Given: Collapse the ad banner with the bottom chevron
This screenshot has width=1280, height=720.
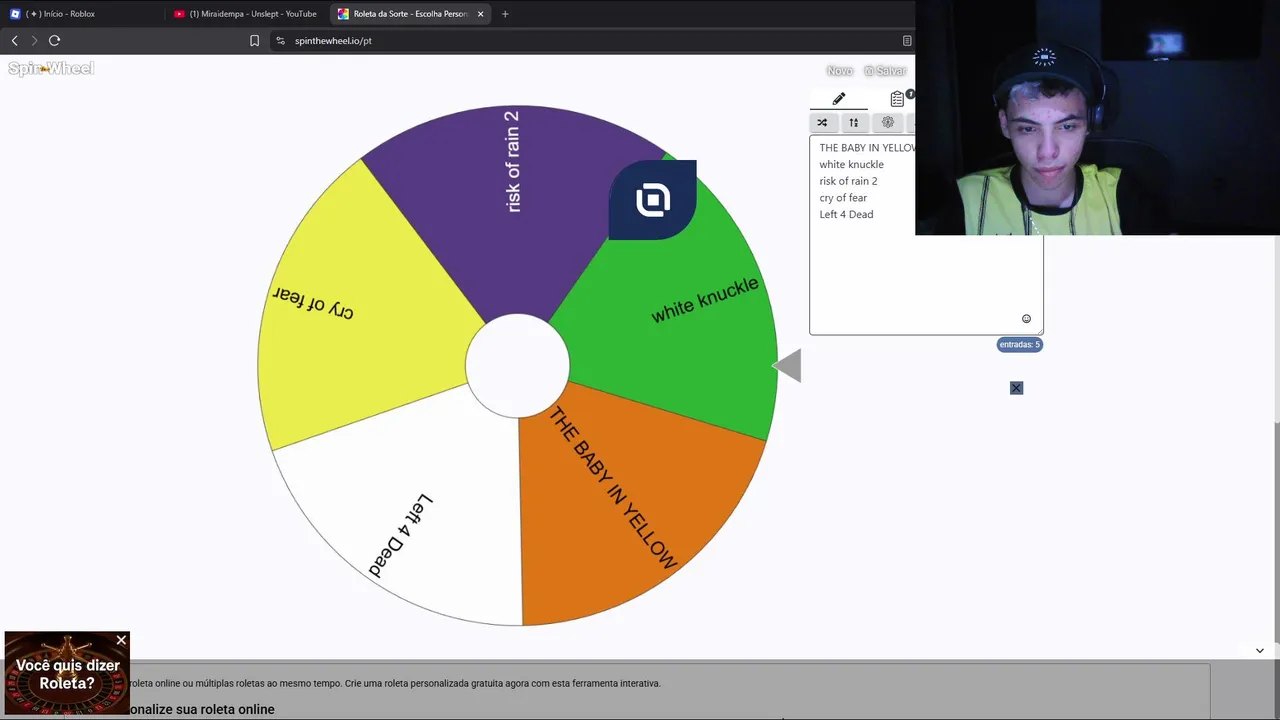Looking at the screenshot, I should pos(1260,650).
